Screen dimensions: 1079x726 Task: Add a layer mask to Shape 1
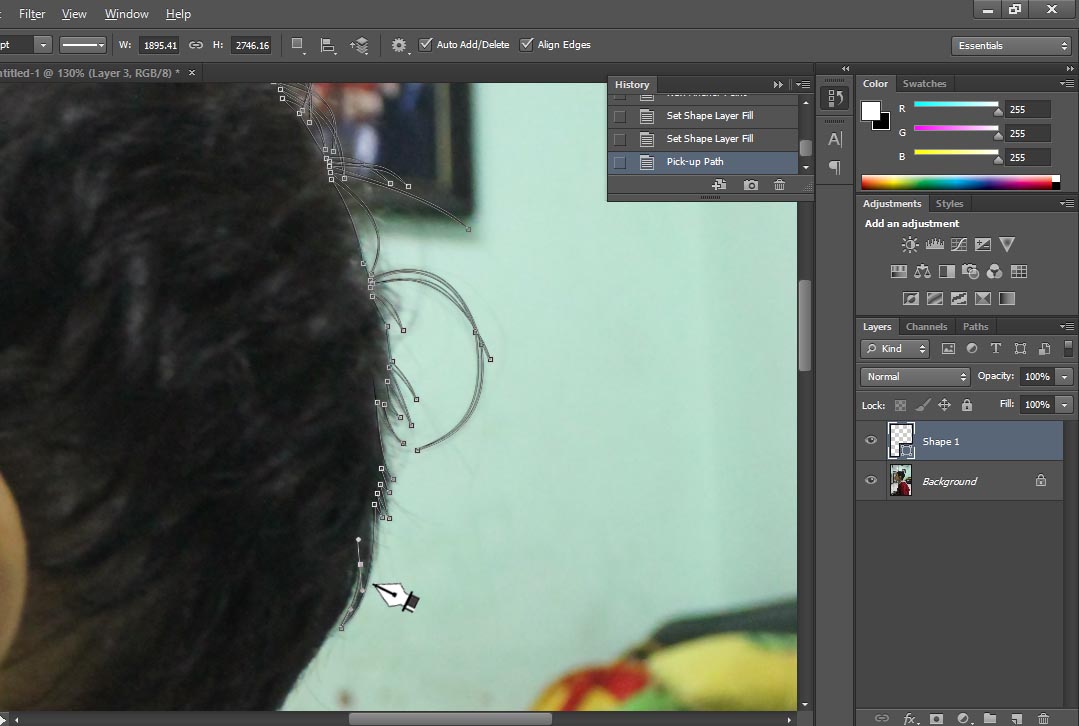pyautogui.click(x=937, y=719)
